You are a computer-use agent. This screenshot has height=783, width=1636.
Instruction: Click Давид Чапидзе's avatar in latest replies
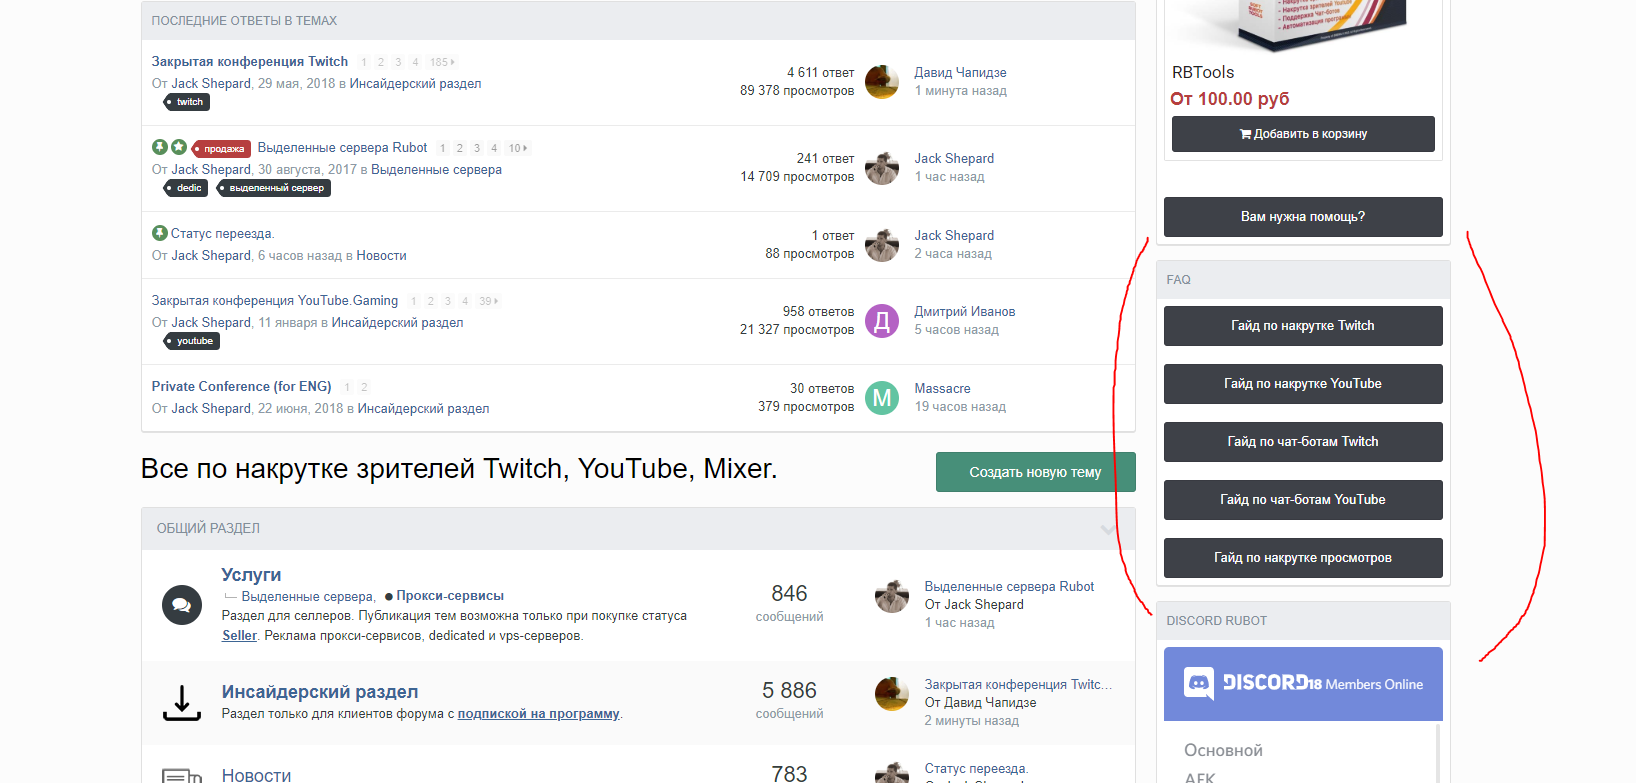pos(881,82)
